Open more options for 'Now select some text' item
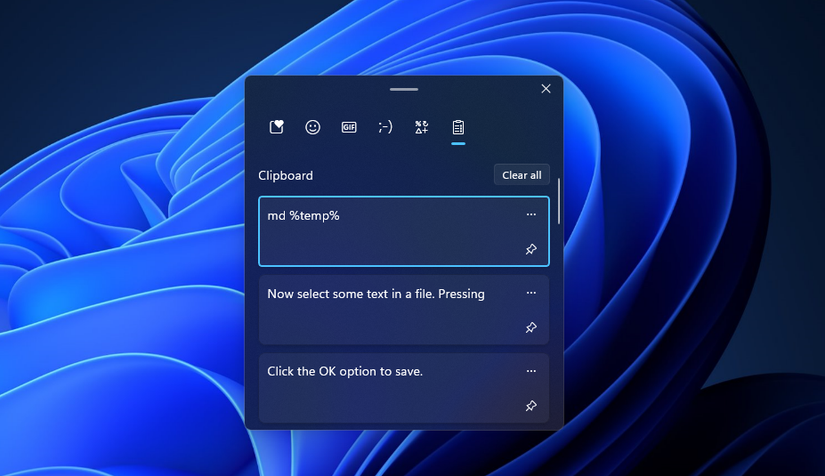 point(531,292)
